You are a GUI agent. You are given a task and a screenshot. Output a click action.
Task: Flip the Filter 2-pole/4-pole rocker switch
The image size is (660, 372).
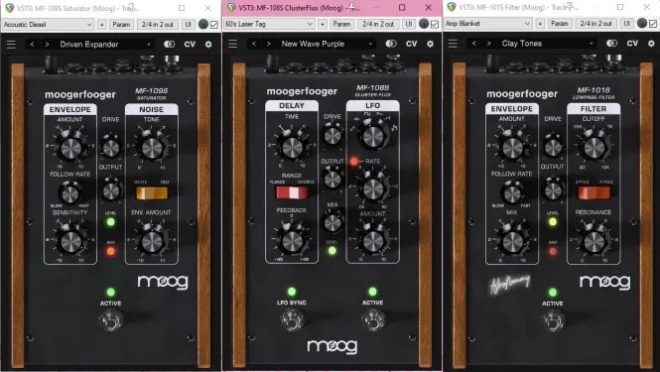(x=593, y=193)
